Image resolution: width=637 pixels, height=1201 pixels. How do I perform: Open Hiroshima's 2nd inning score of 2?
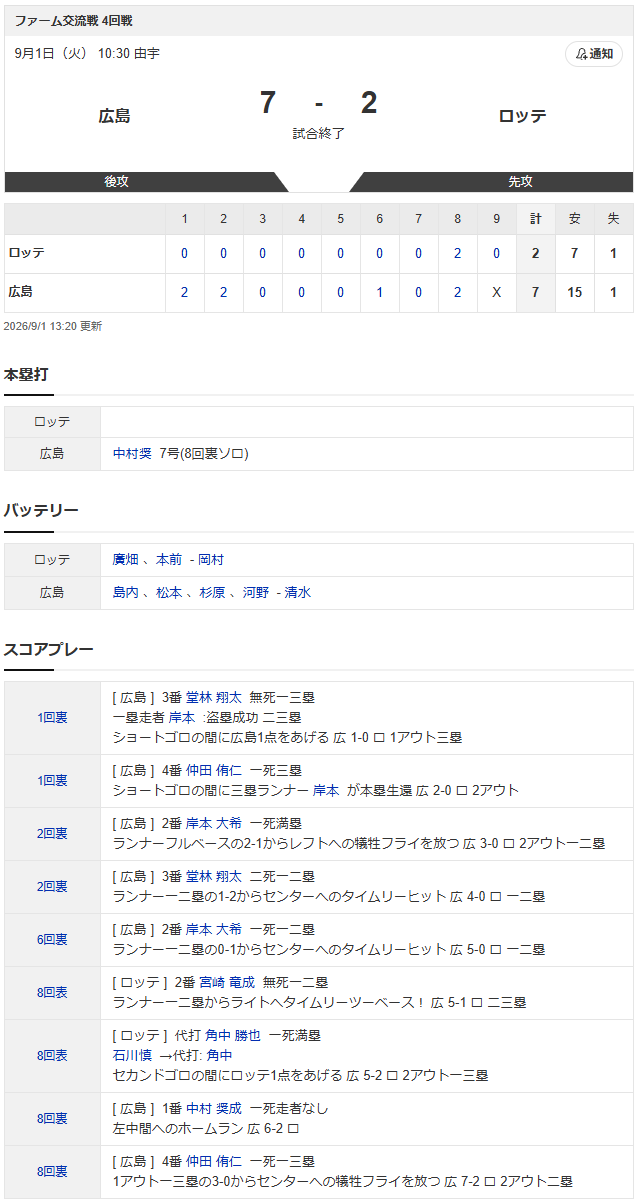[x=223, y=293]
